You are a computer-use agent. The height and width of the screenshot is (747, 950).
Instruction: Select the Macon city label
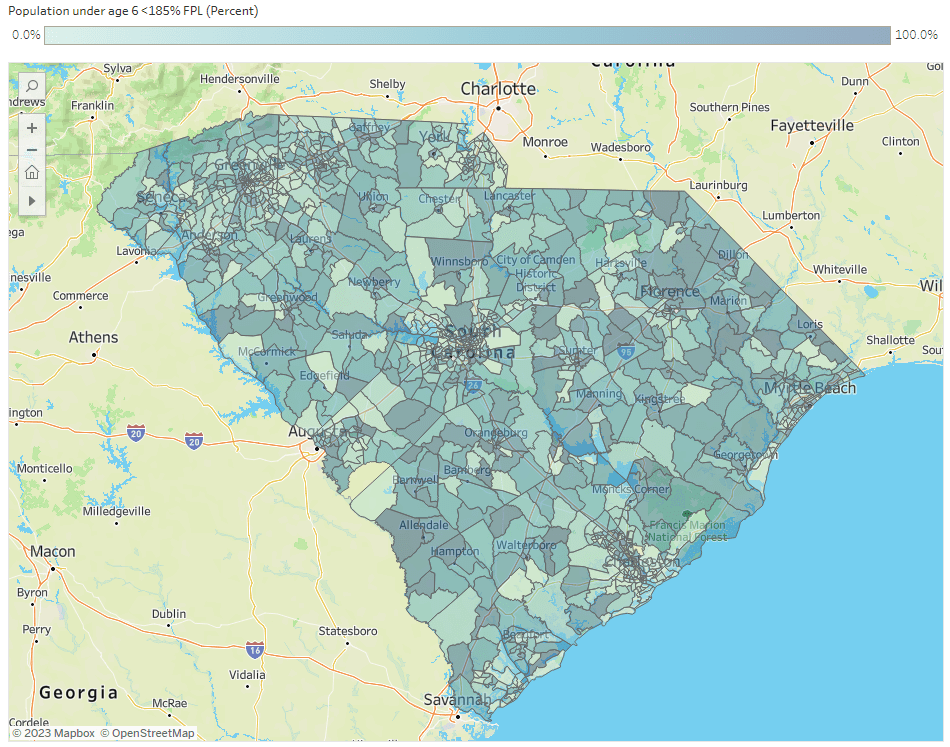coord(53,552)
